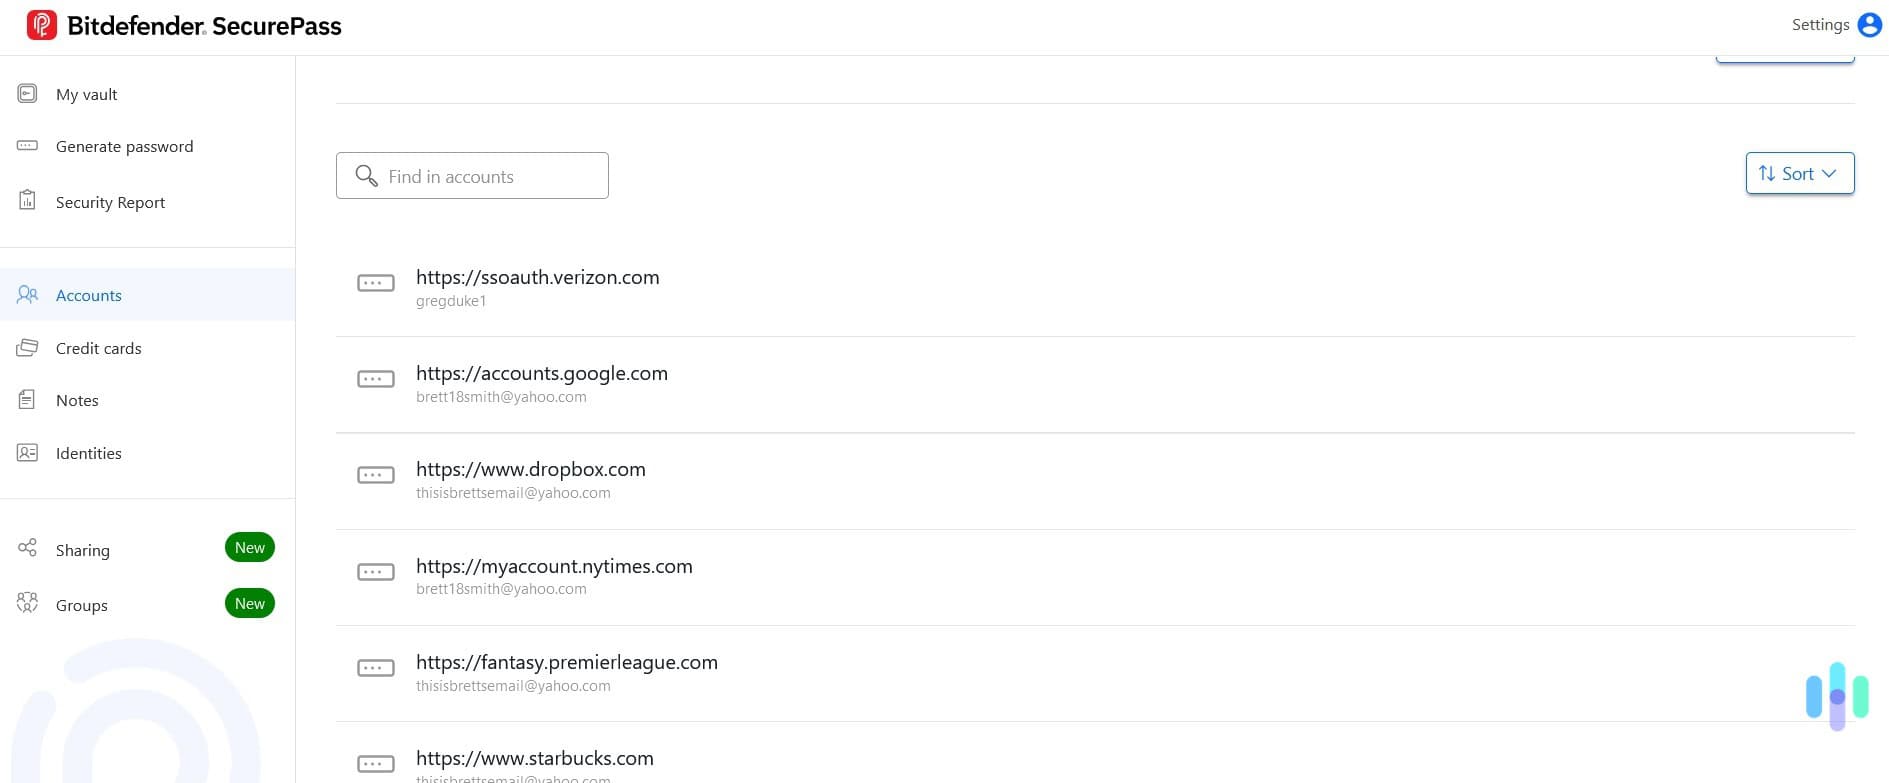1889x783 pixels.
Task: Click the Groups people icon
Action: [x=28, y=603]
